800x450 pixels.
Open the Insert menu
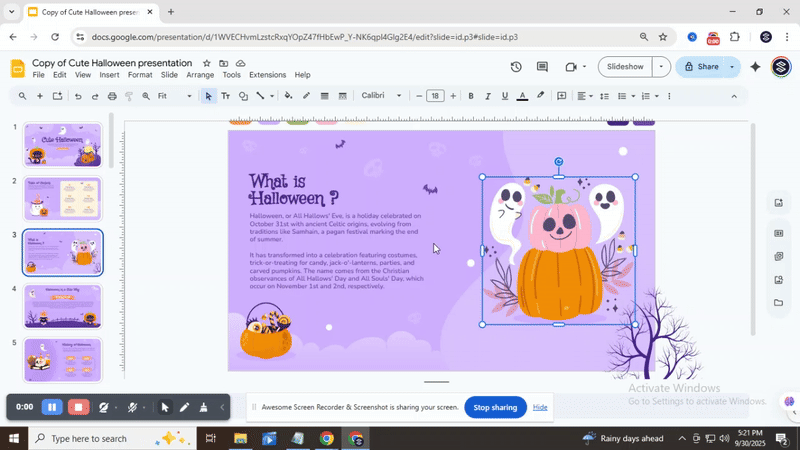(x=109, y=75)
